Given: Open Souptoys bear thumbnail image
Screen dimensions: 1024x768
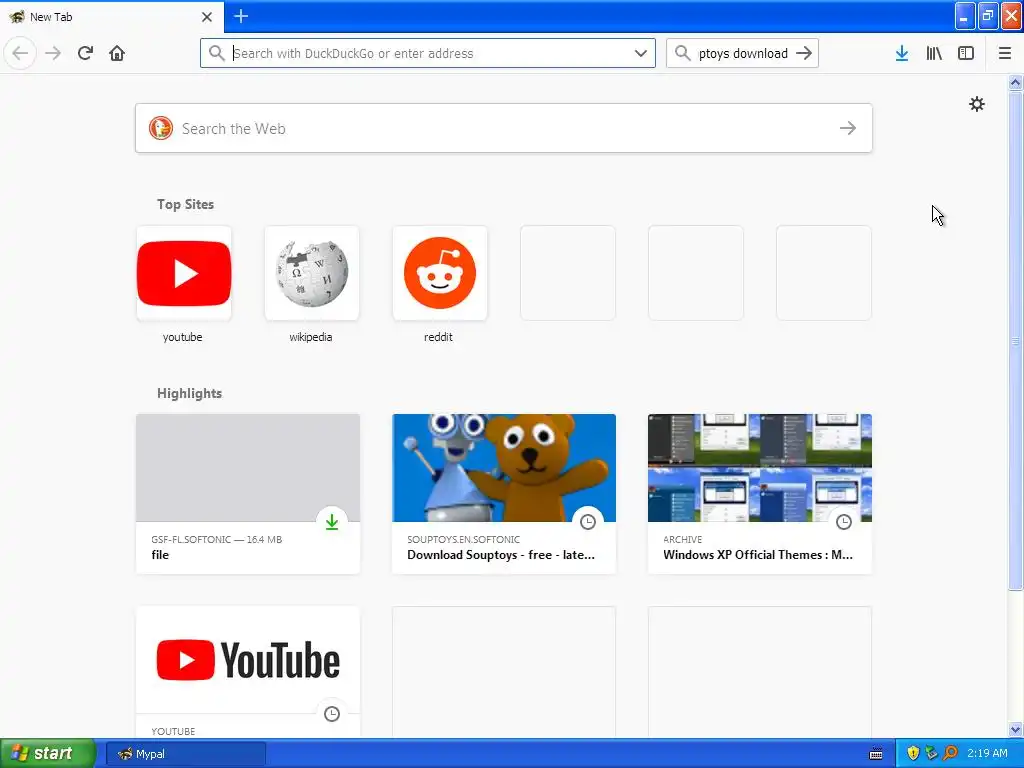Looking at the screenshot, I should pos(504,468).
